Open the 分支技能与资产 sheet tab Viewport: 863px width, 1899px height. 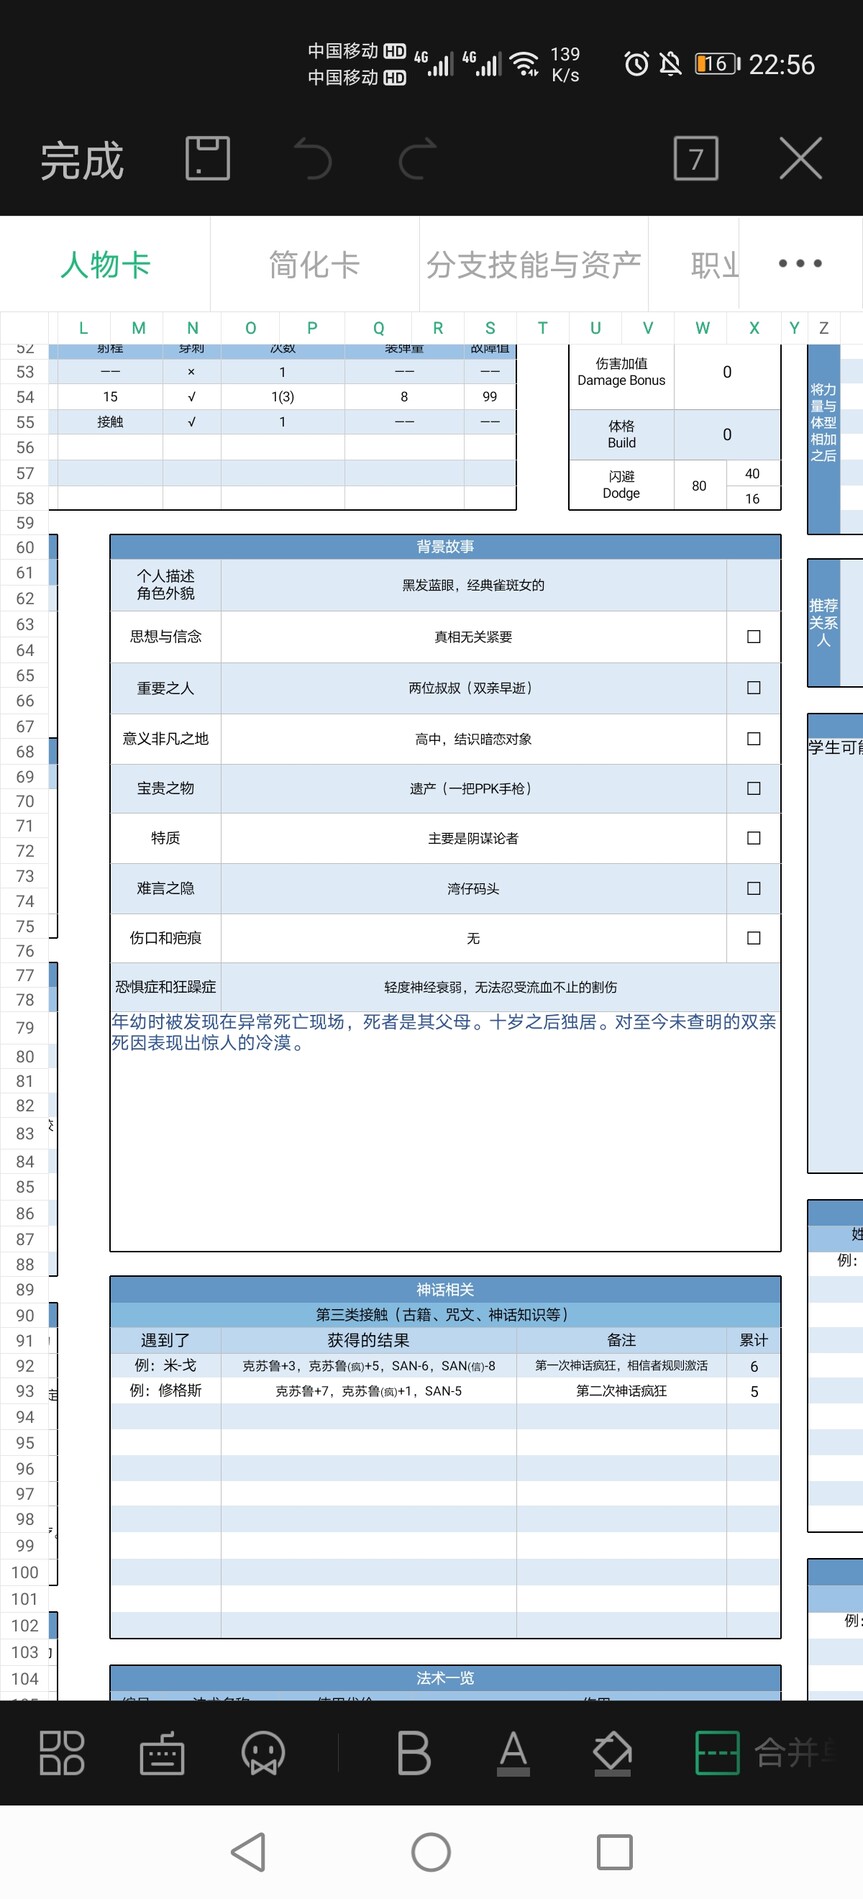533,265
